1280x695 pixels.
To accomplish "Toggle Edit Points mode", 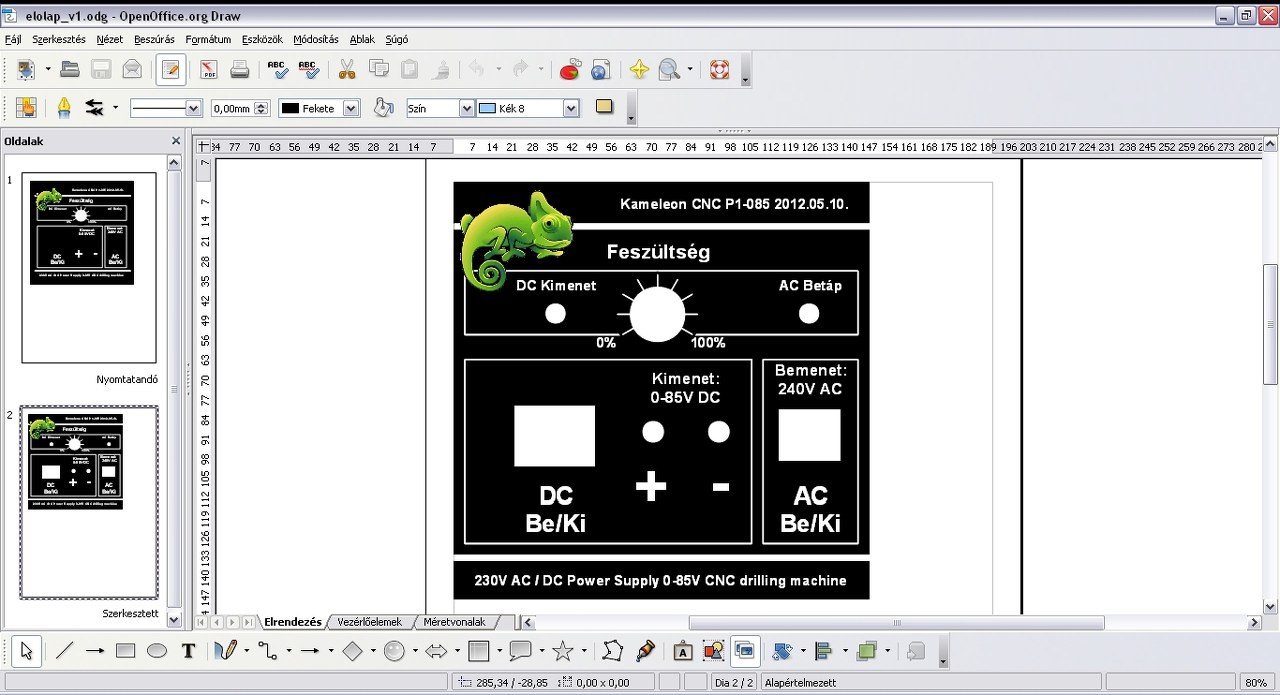I will (612, 651).
